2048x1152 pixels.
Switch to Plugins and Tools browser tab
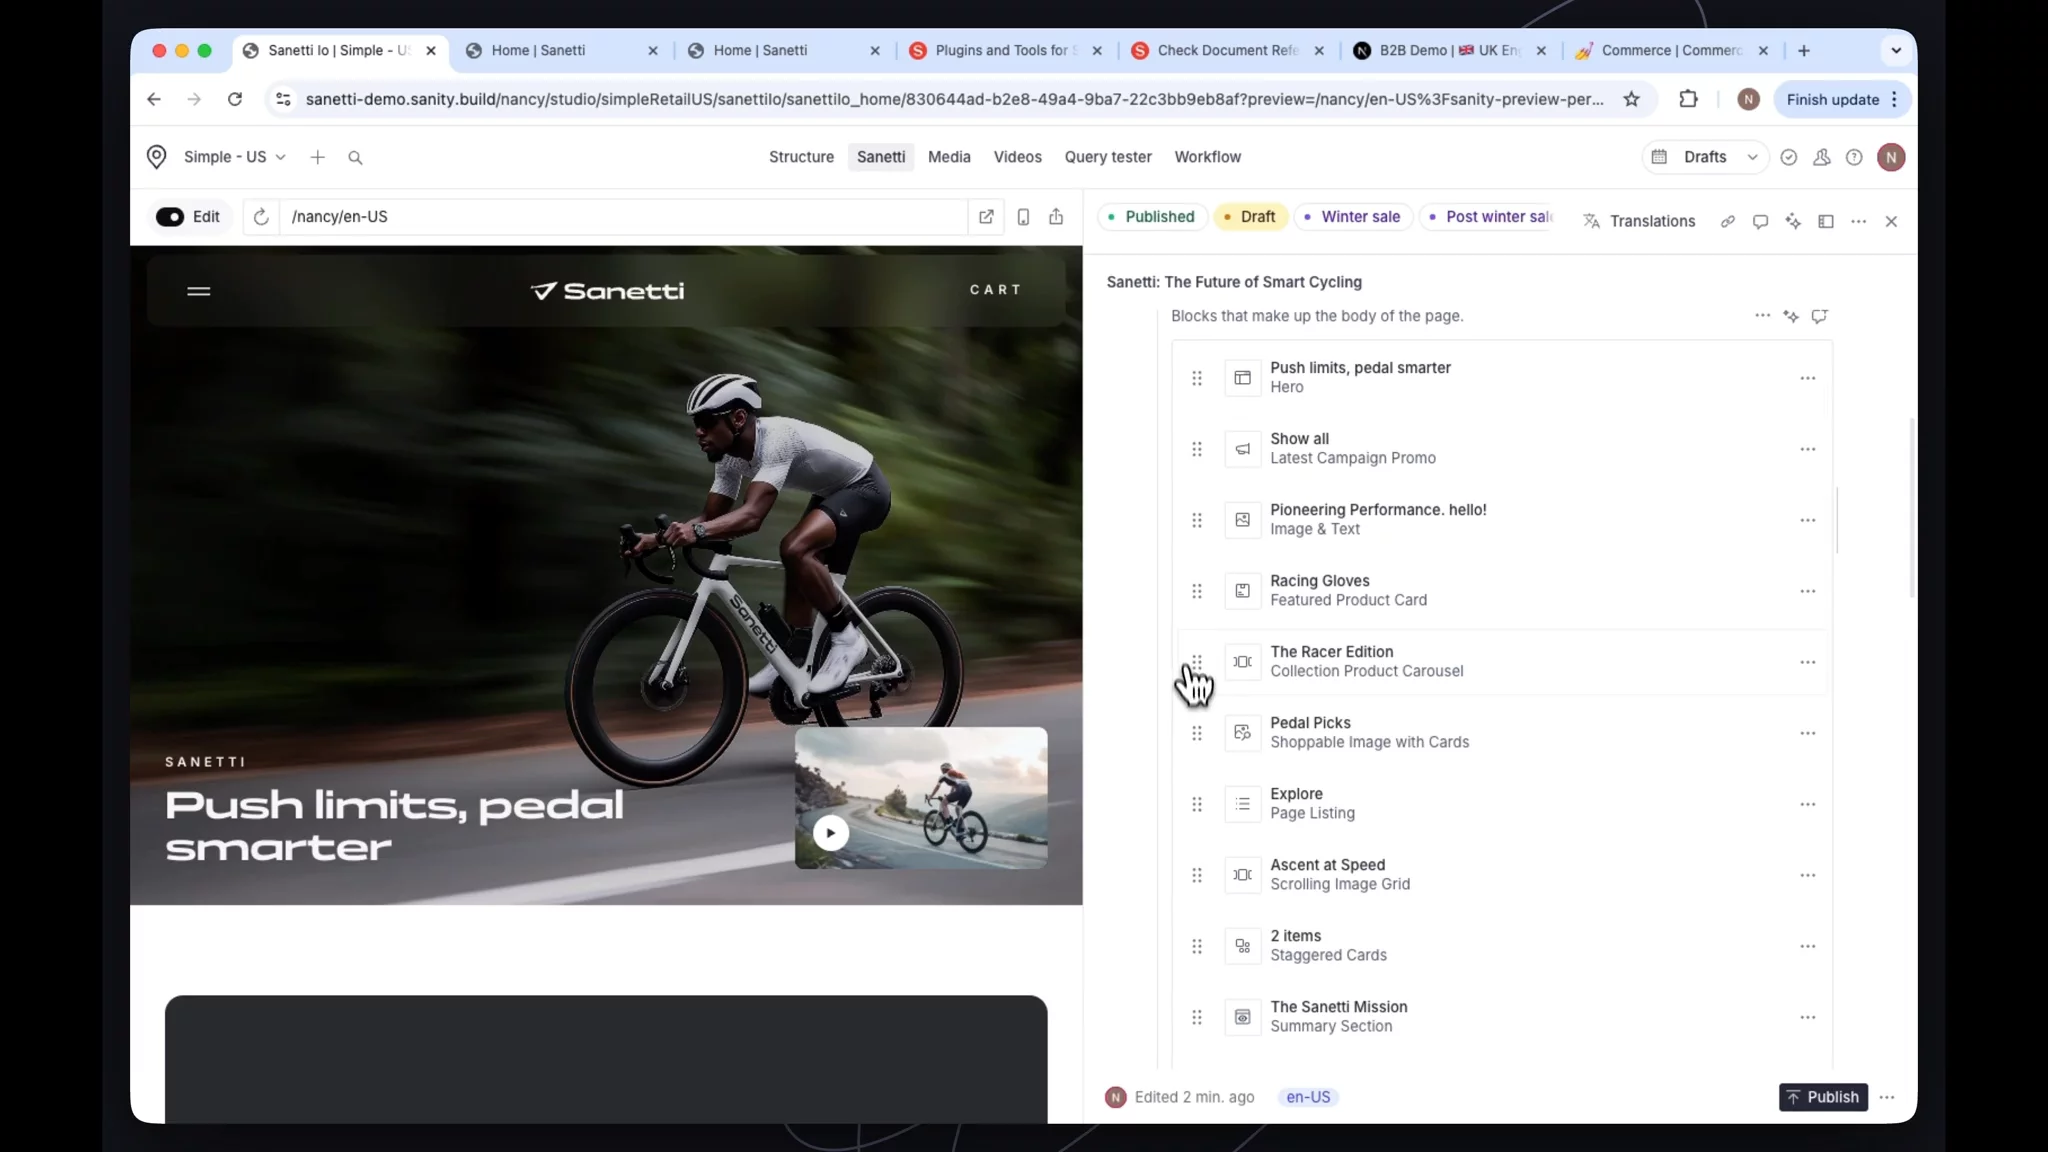pyautogui.click(x=1006, y=50)
